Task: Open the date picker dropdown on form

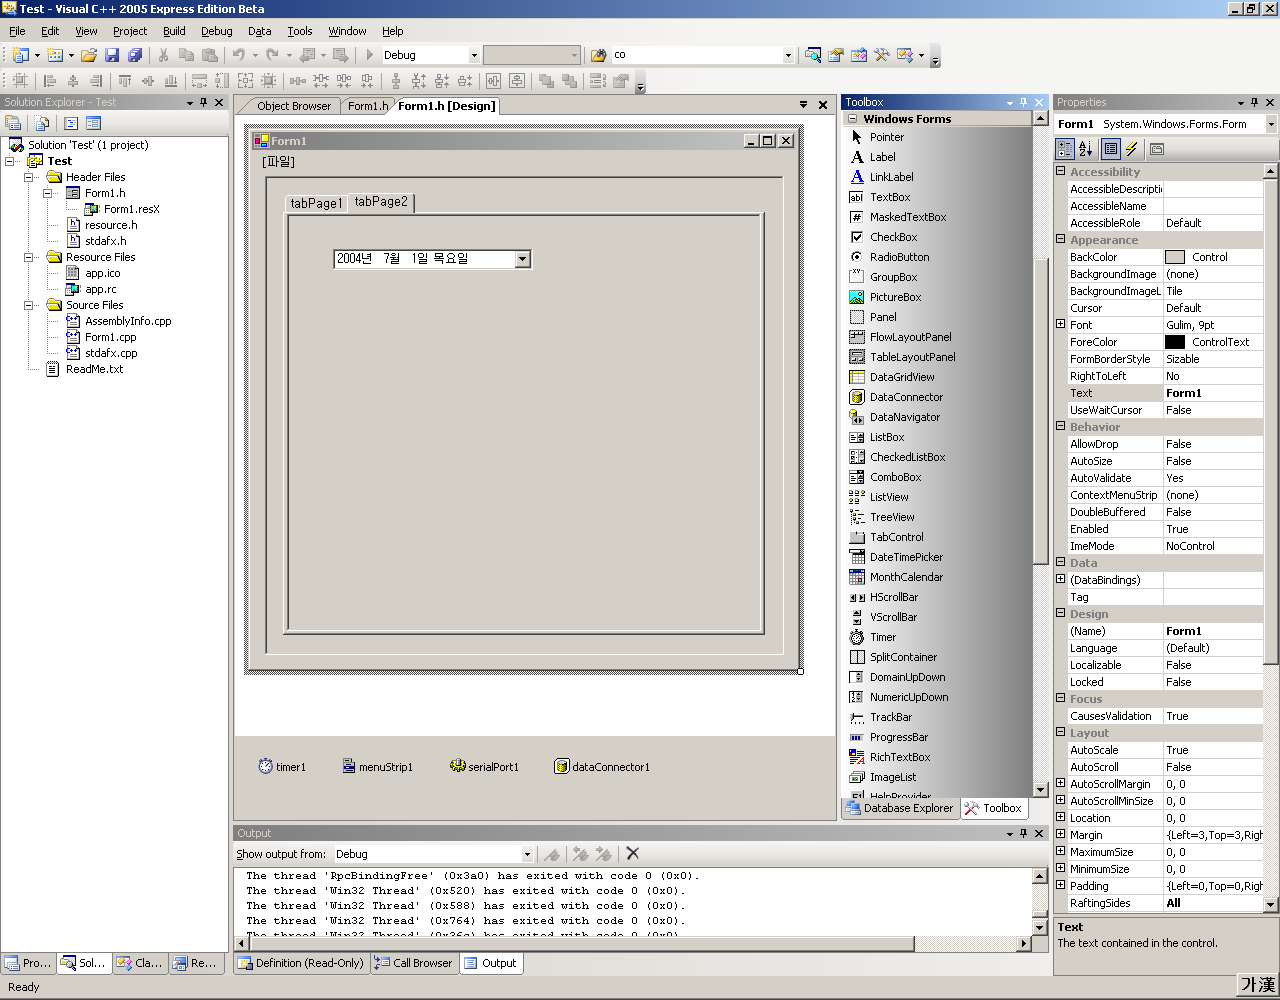Action: [522, 259]
